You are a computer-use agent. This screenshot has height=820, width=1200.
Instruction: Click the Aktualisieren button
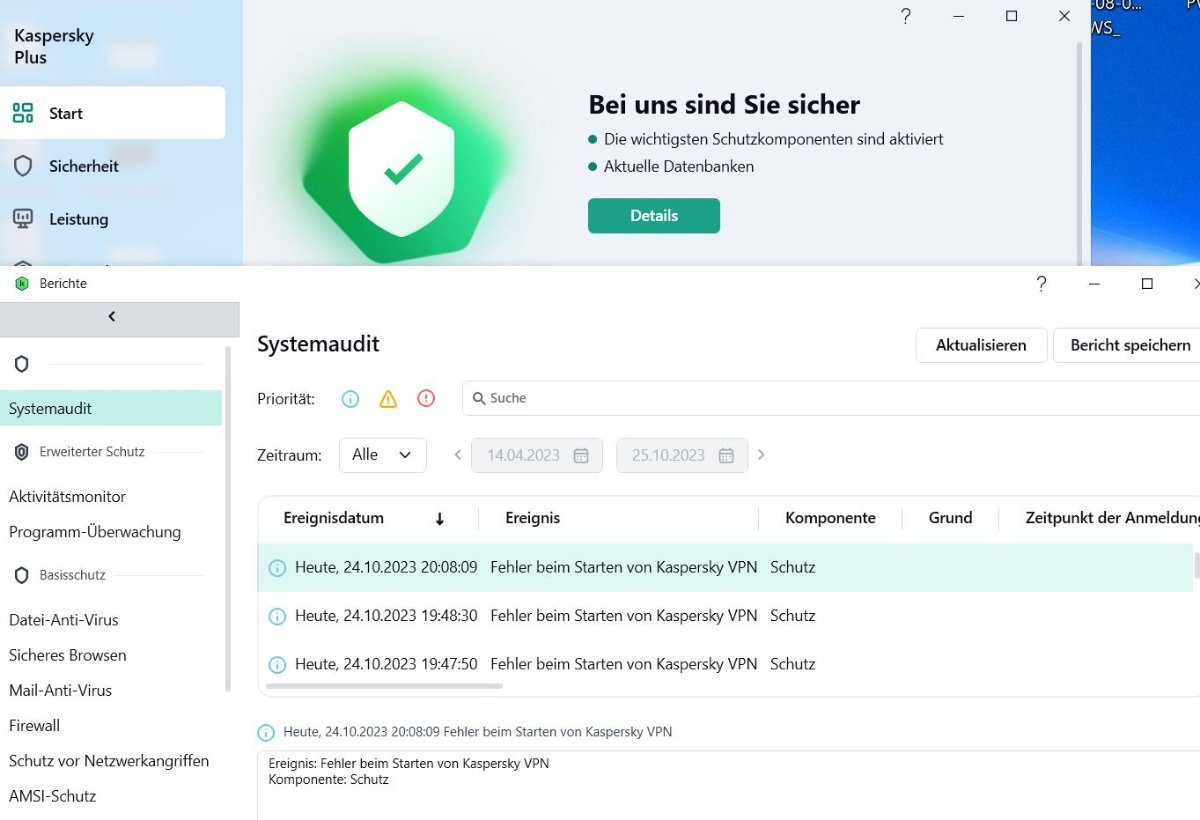coord(981,345)
